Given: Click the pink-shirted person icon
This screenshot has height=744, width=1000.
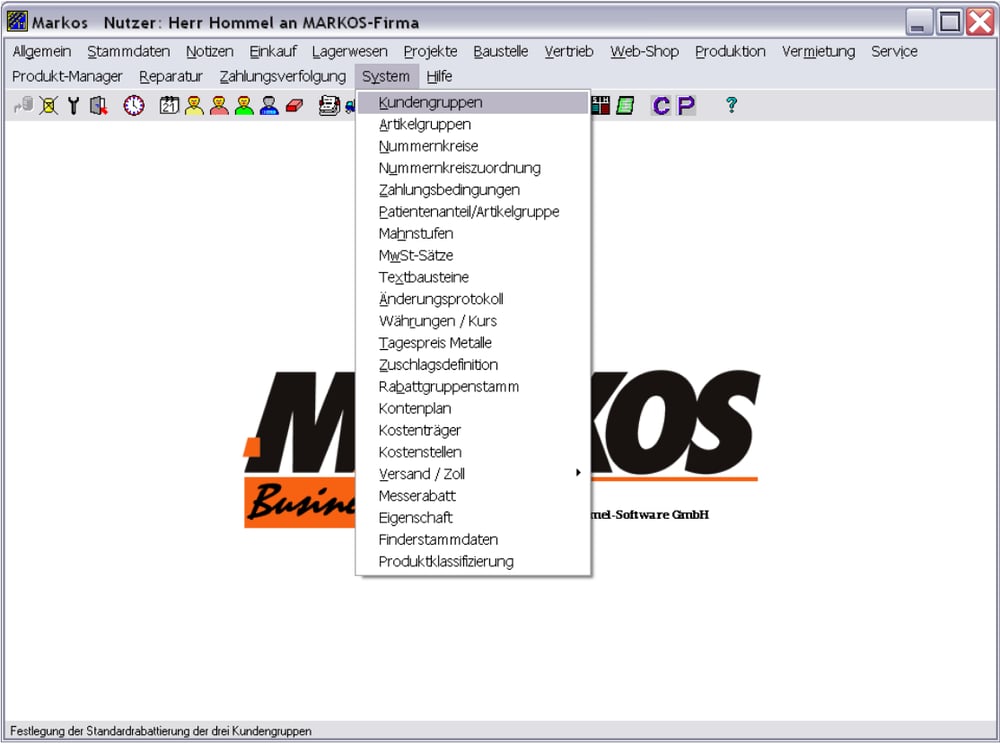Looking at the screenshot, I should [219, 105].
